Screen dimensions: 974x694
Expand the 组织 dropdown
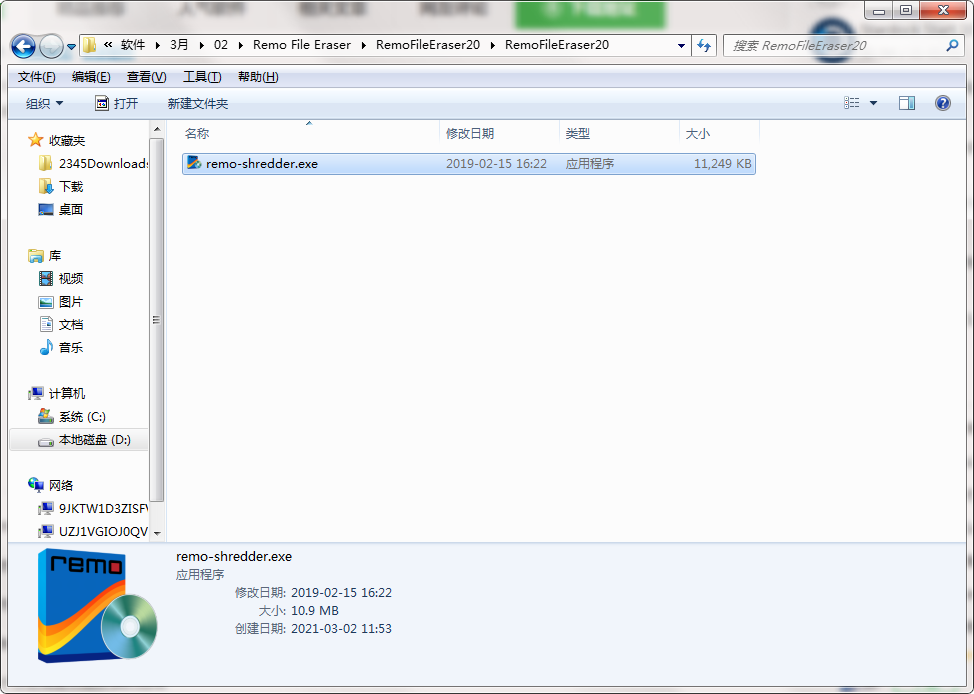44,103
